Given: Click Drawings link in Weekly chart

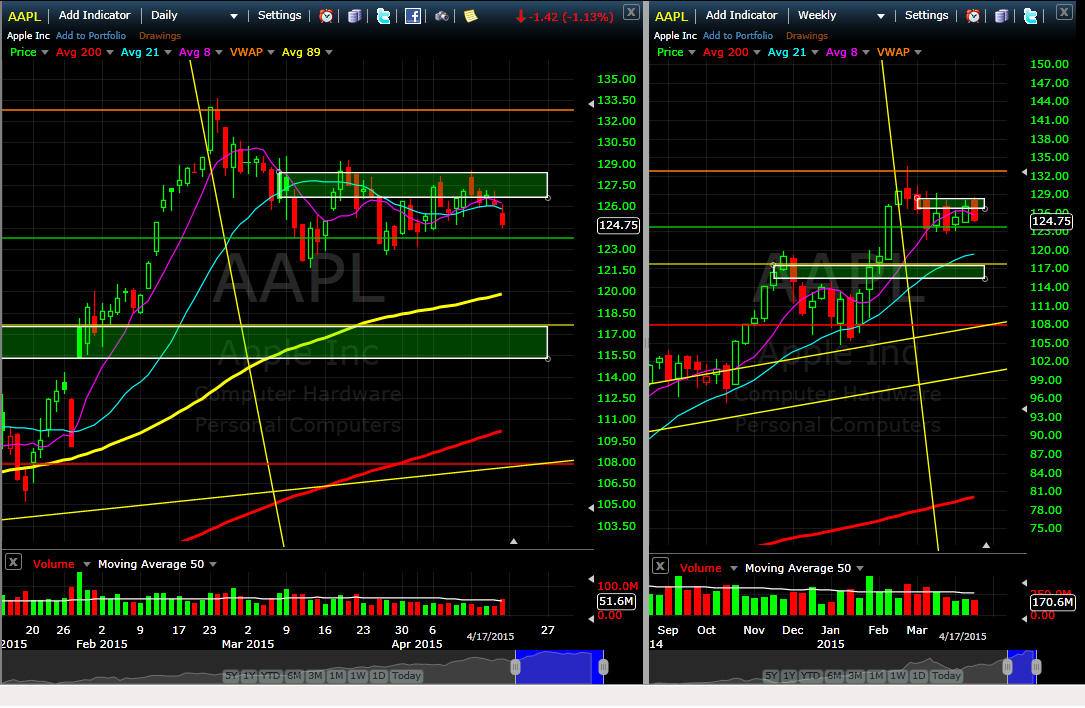Looking at the screenshot, I should point(807,35).
